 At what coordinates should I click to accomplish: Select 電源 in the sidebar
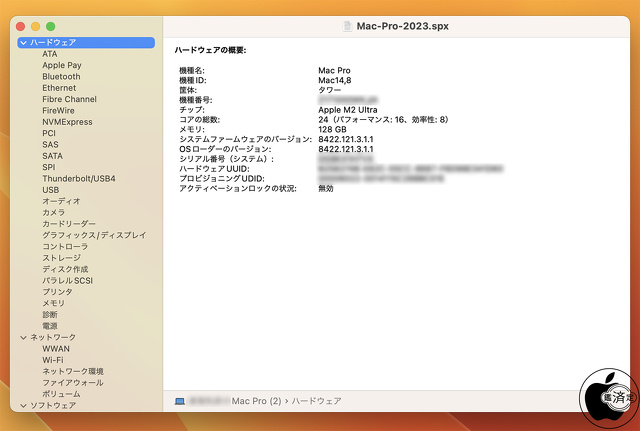tap(50, 326)
